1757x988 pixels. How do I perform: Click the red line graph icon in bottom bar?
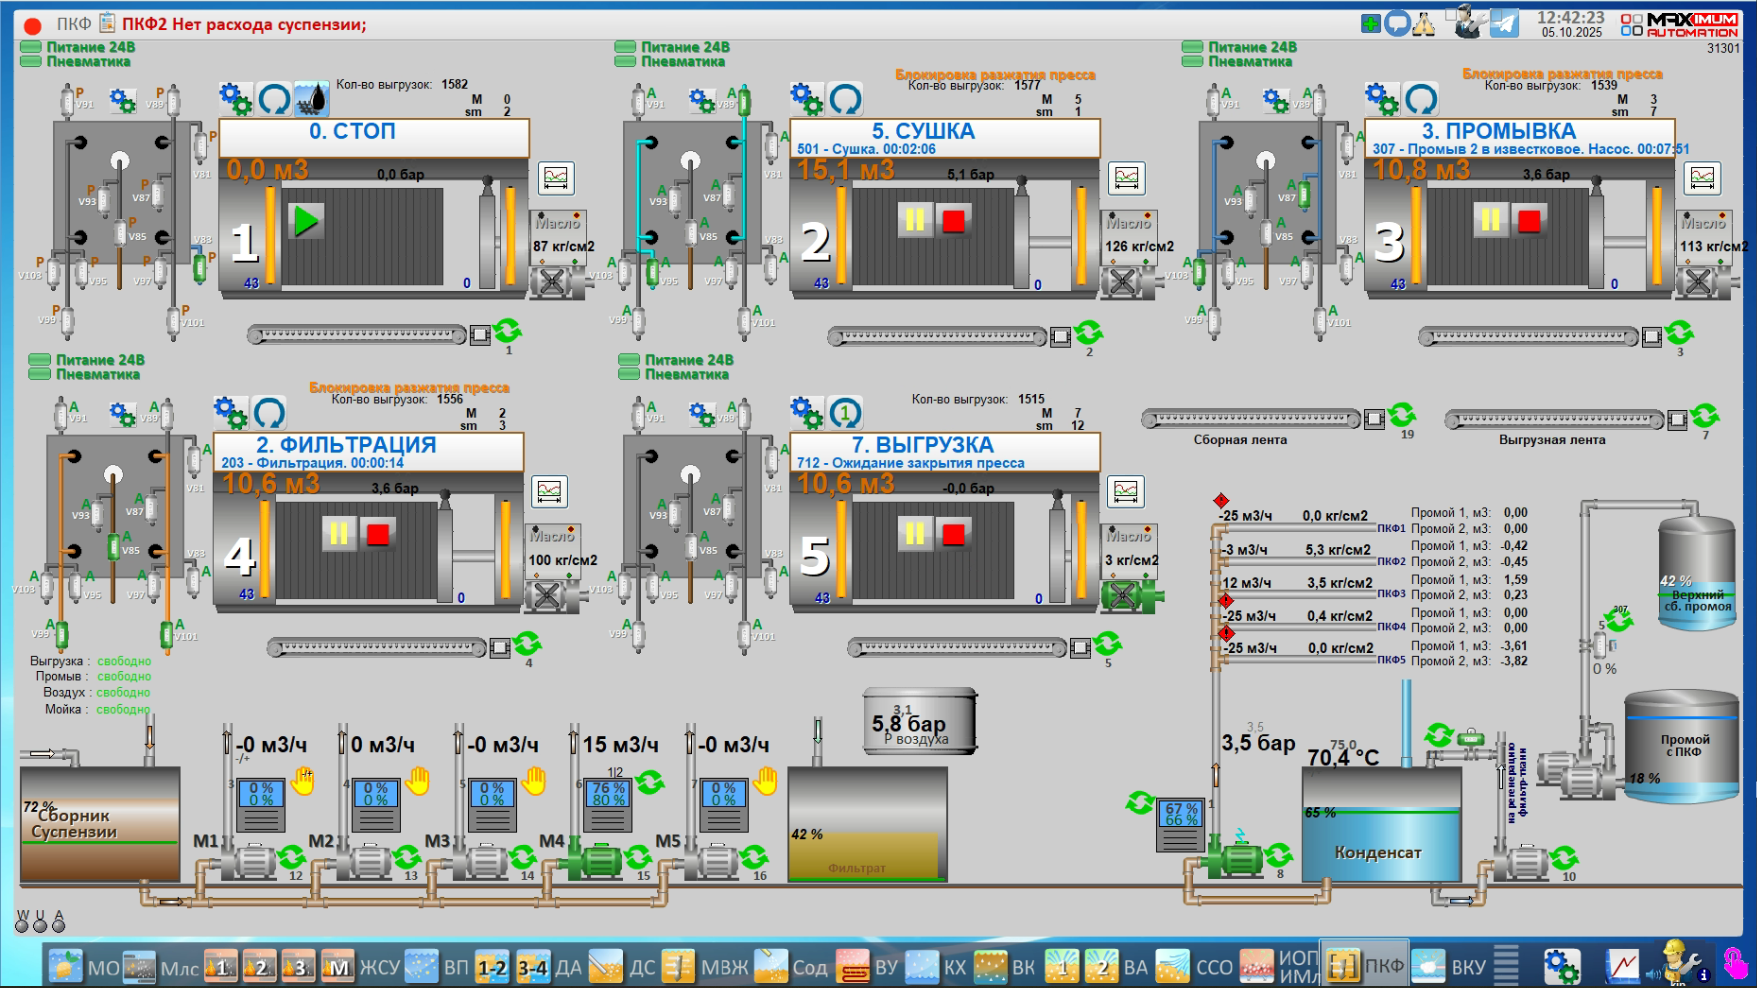pos(1622,966)
